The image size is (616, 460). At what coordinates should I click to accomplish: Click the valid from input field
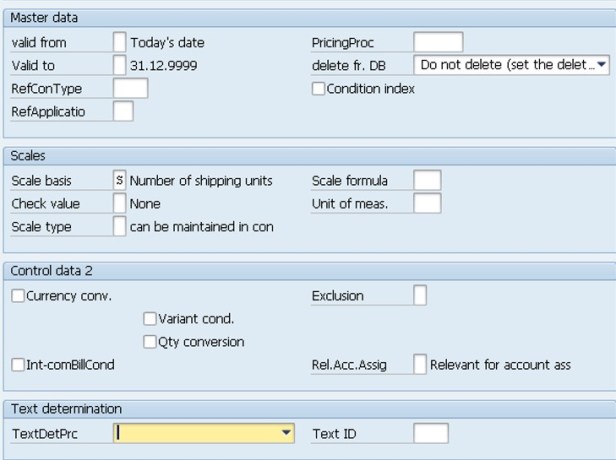click(120, 42)
